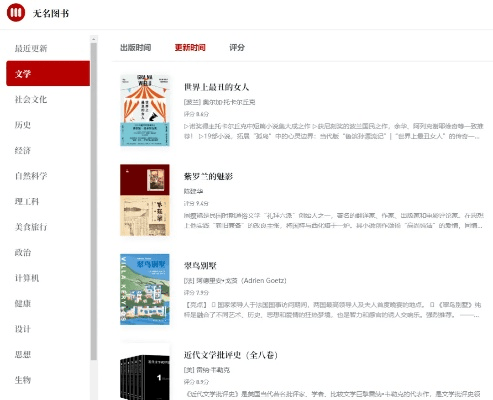Screen dimensions: 493x400
Task: Click the description of 近代文学批评史
Action: tap(332, 394)
